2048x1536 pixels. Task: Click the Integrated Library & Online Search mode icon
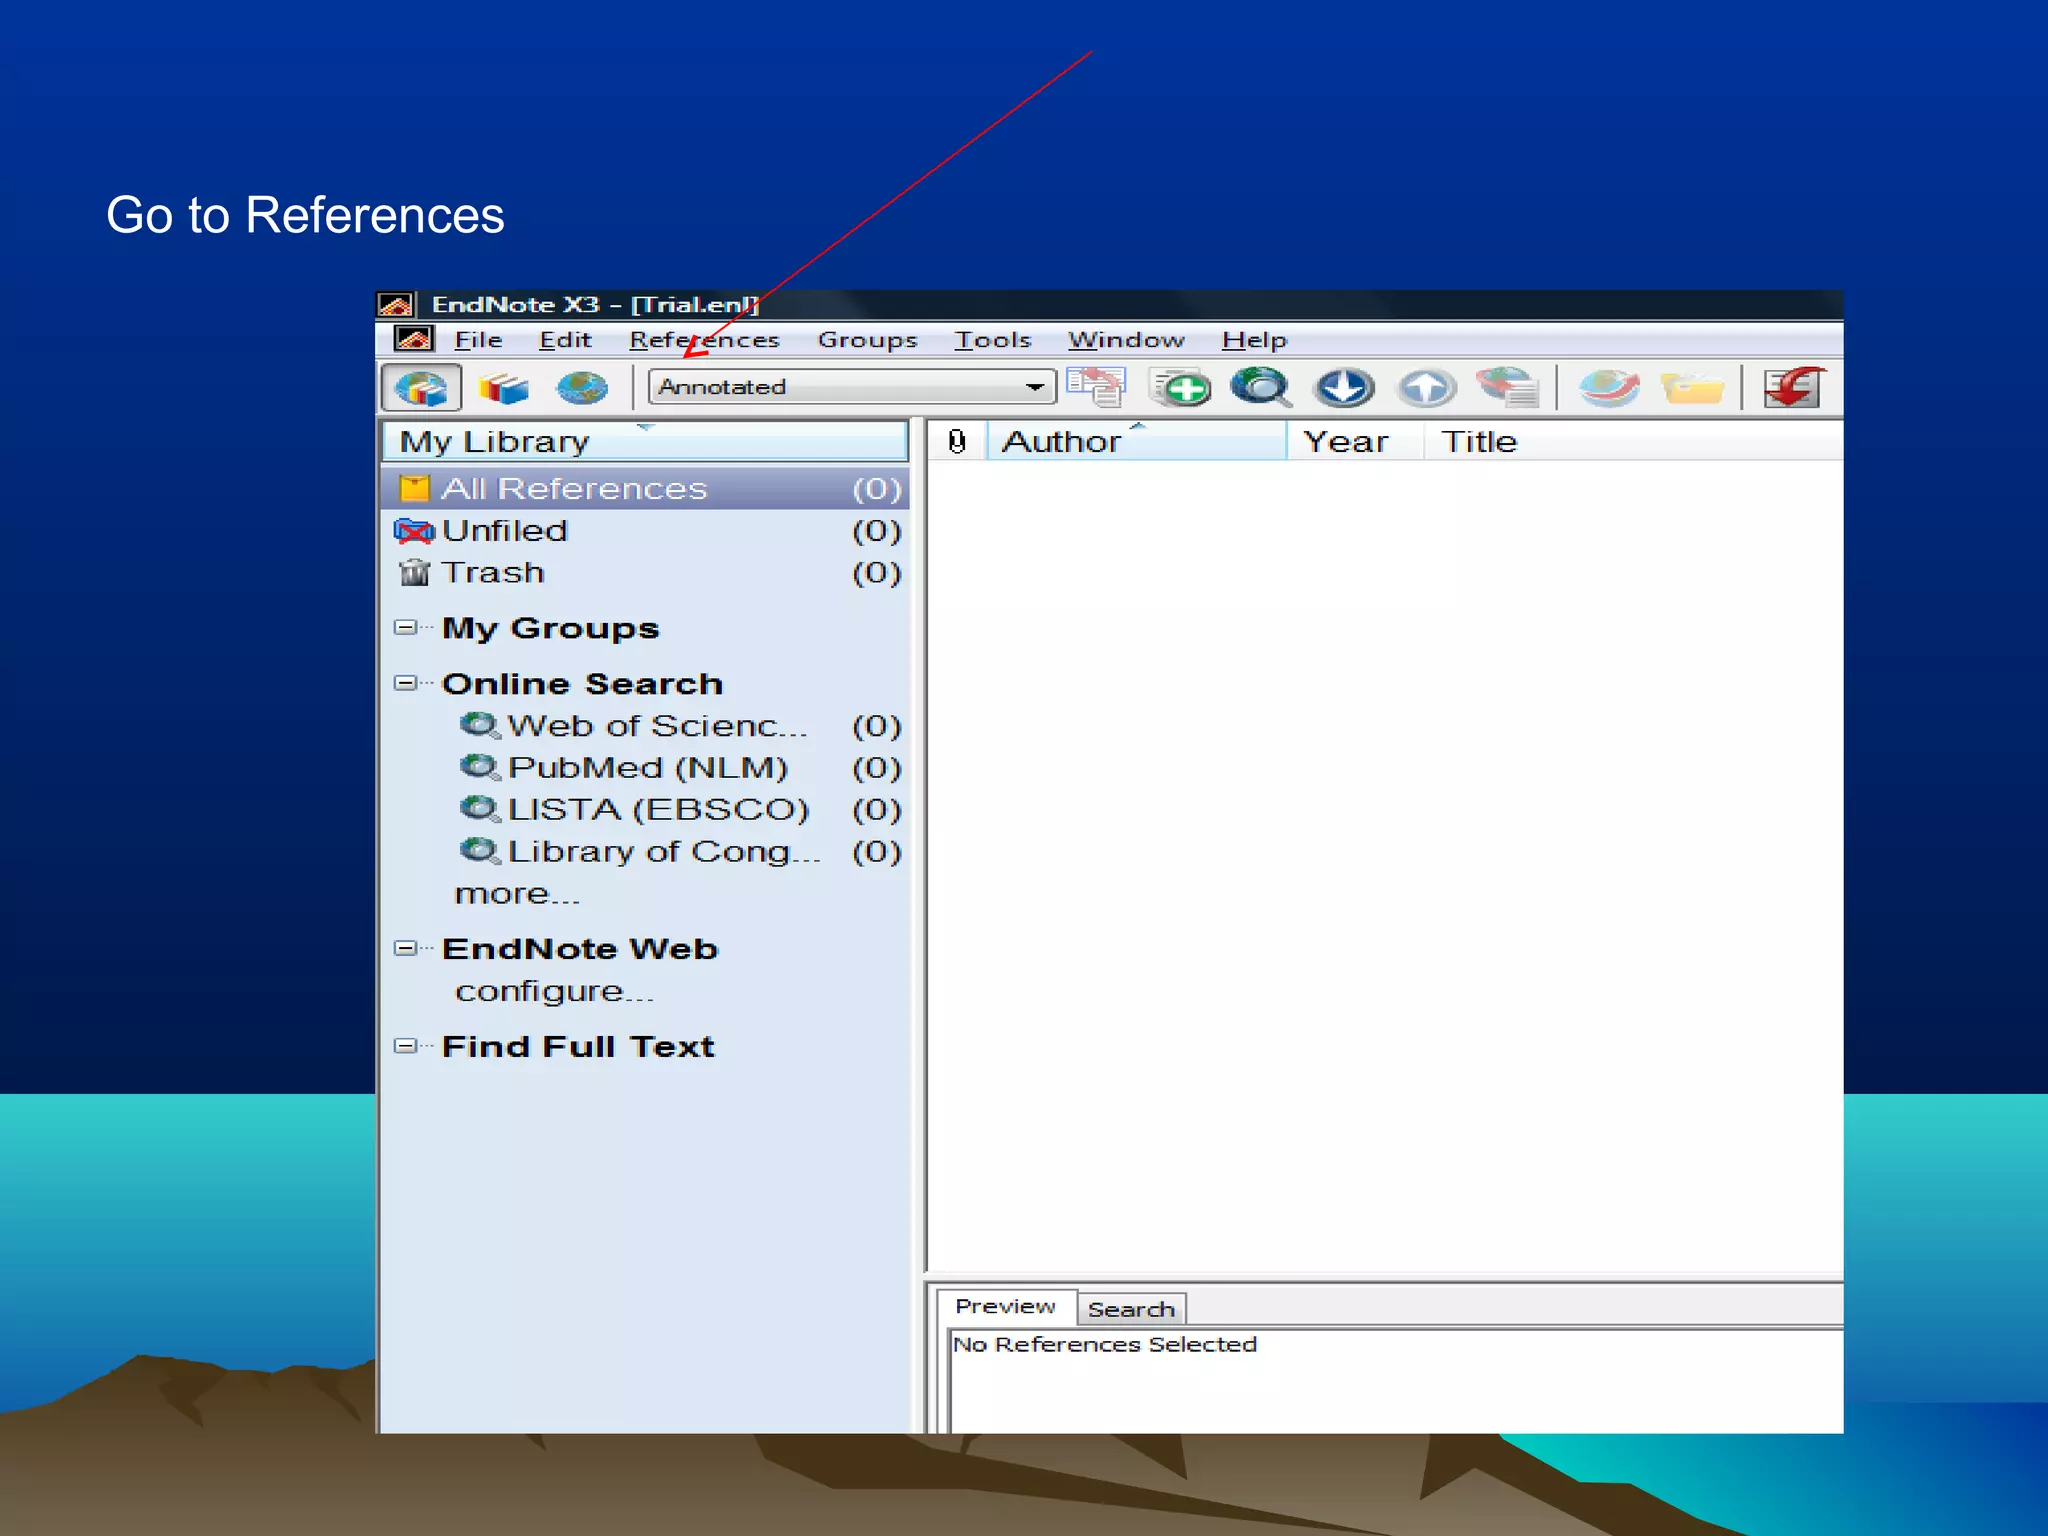point(421,388)
